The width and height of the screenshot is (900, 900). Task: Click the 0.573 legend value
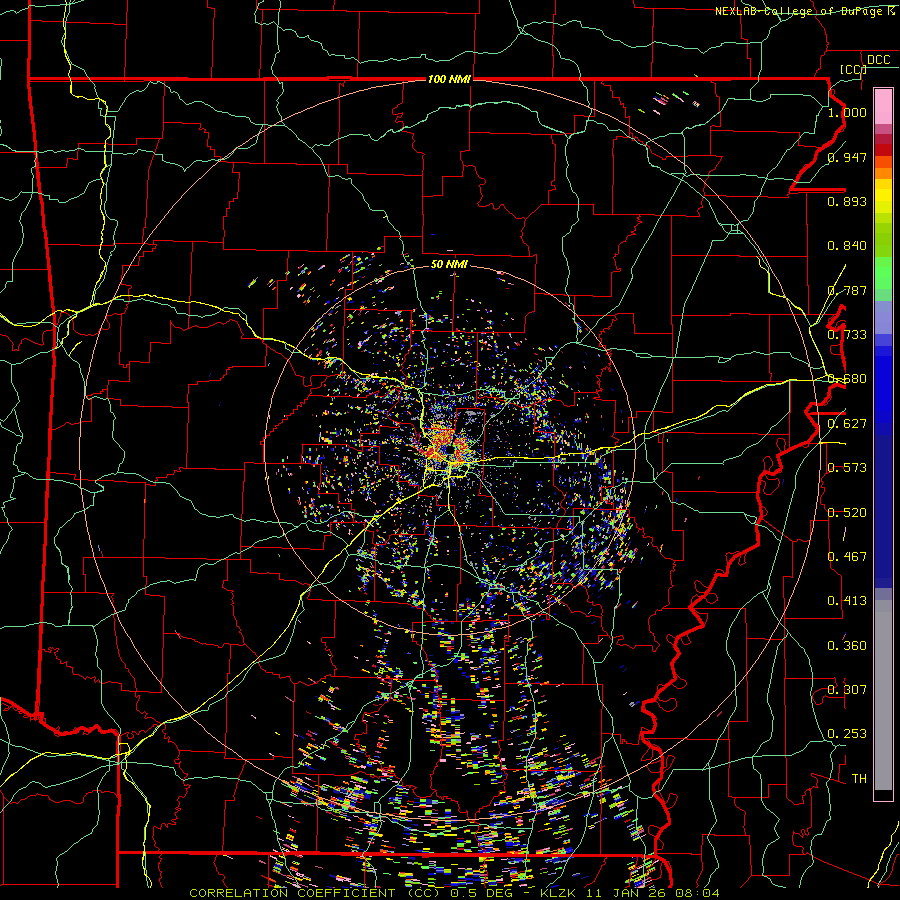coord(847,468)
